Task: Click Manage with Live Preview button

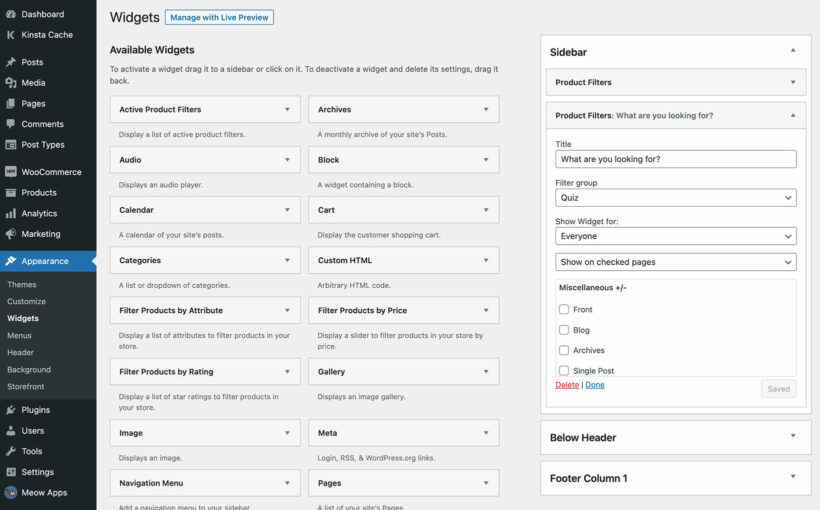Action: (x=219, y=18)
